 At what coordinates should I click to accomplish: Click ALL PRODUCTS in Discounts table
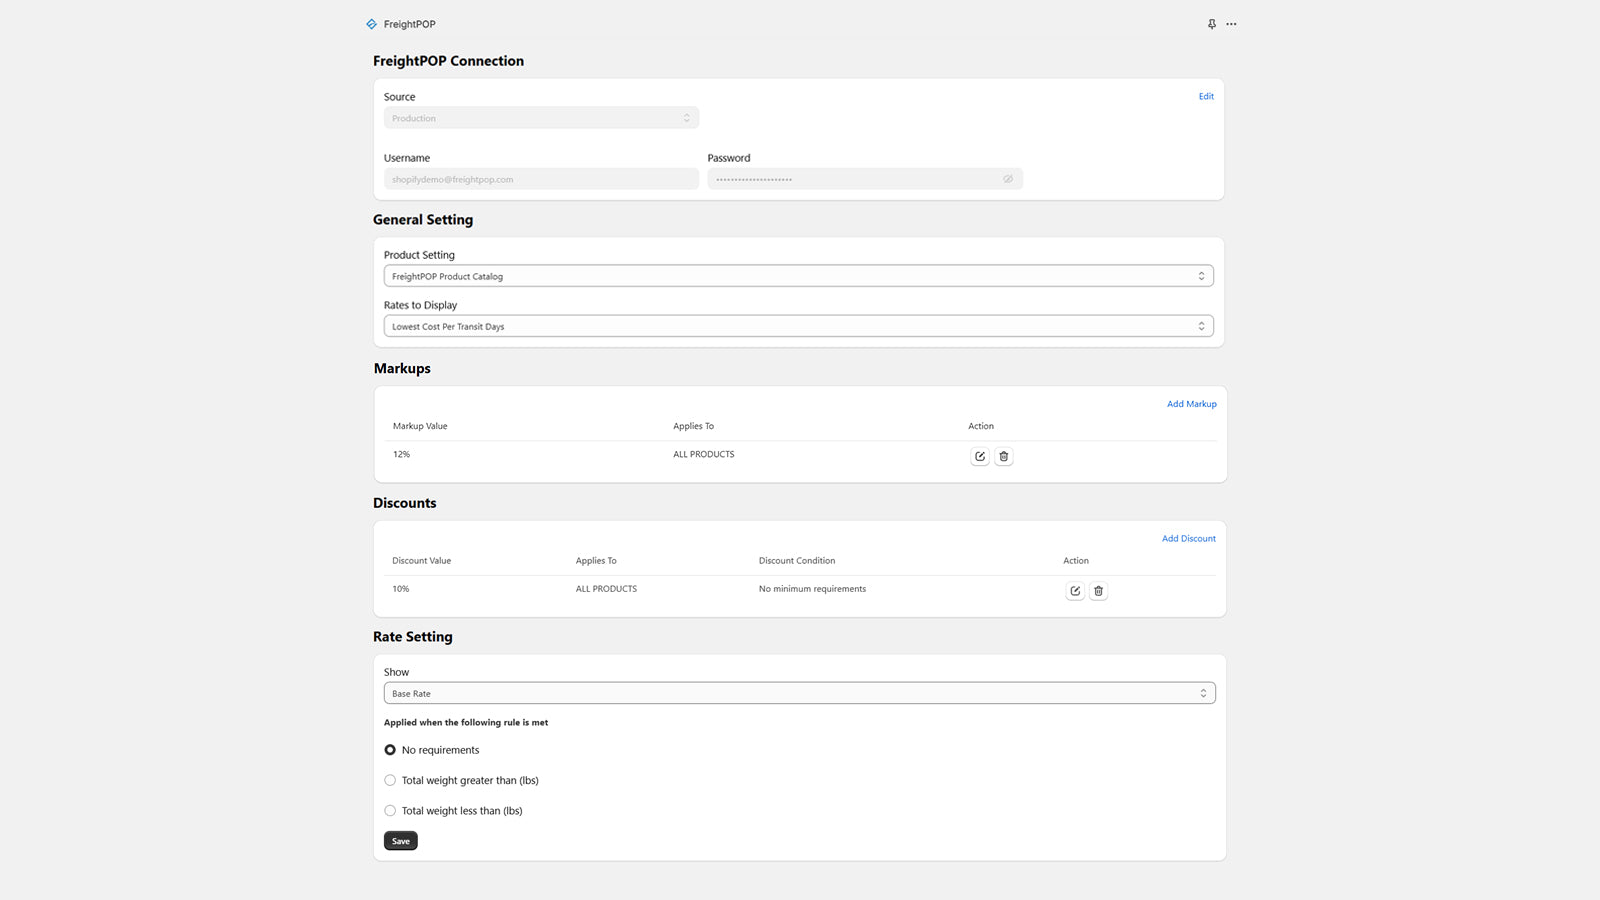coord(606,589)
